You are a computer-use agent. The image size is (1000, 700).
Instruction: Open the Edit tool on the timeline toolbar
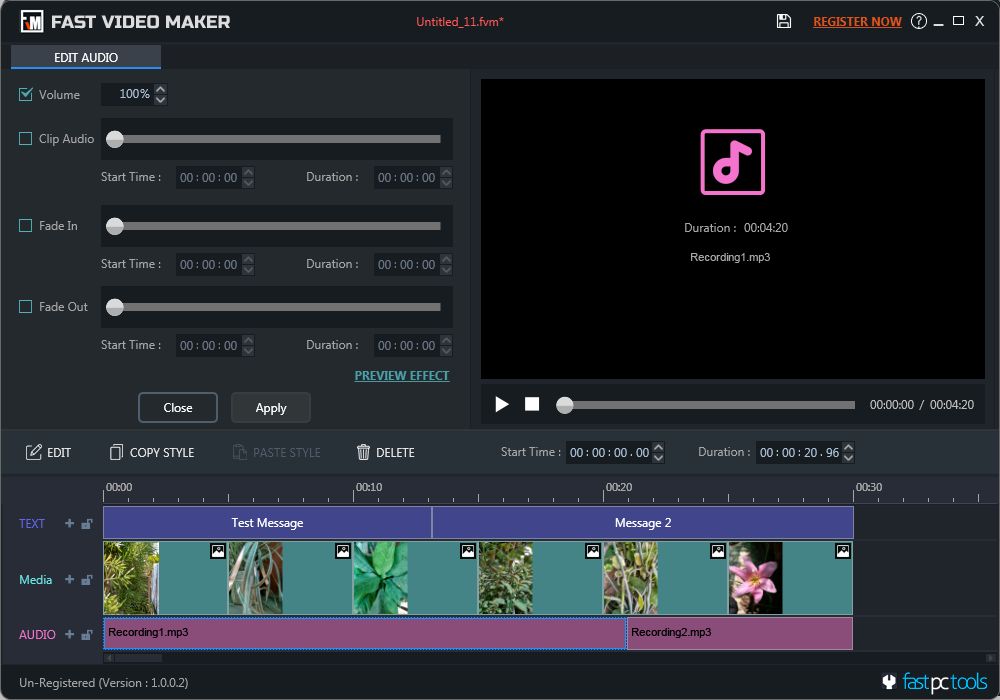point(48,452)
